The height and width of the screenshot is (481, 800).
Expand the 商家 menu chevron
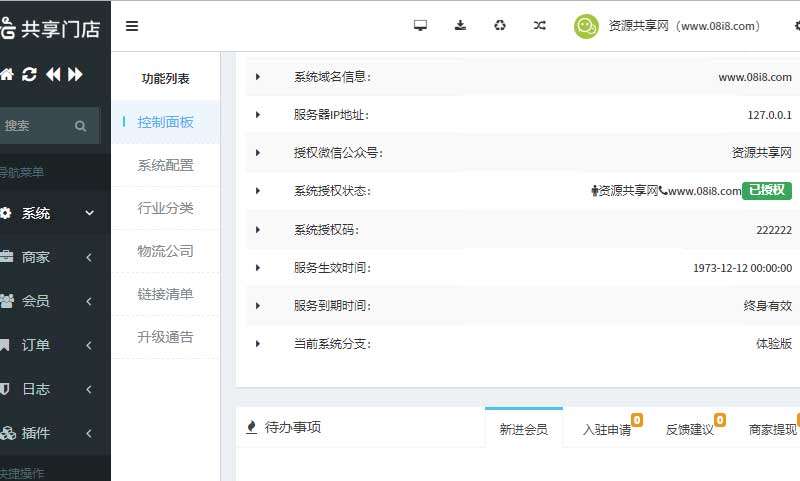[89, 257]
